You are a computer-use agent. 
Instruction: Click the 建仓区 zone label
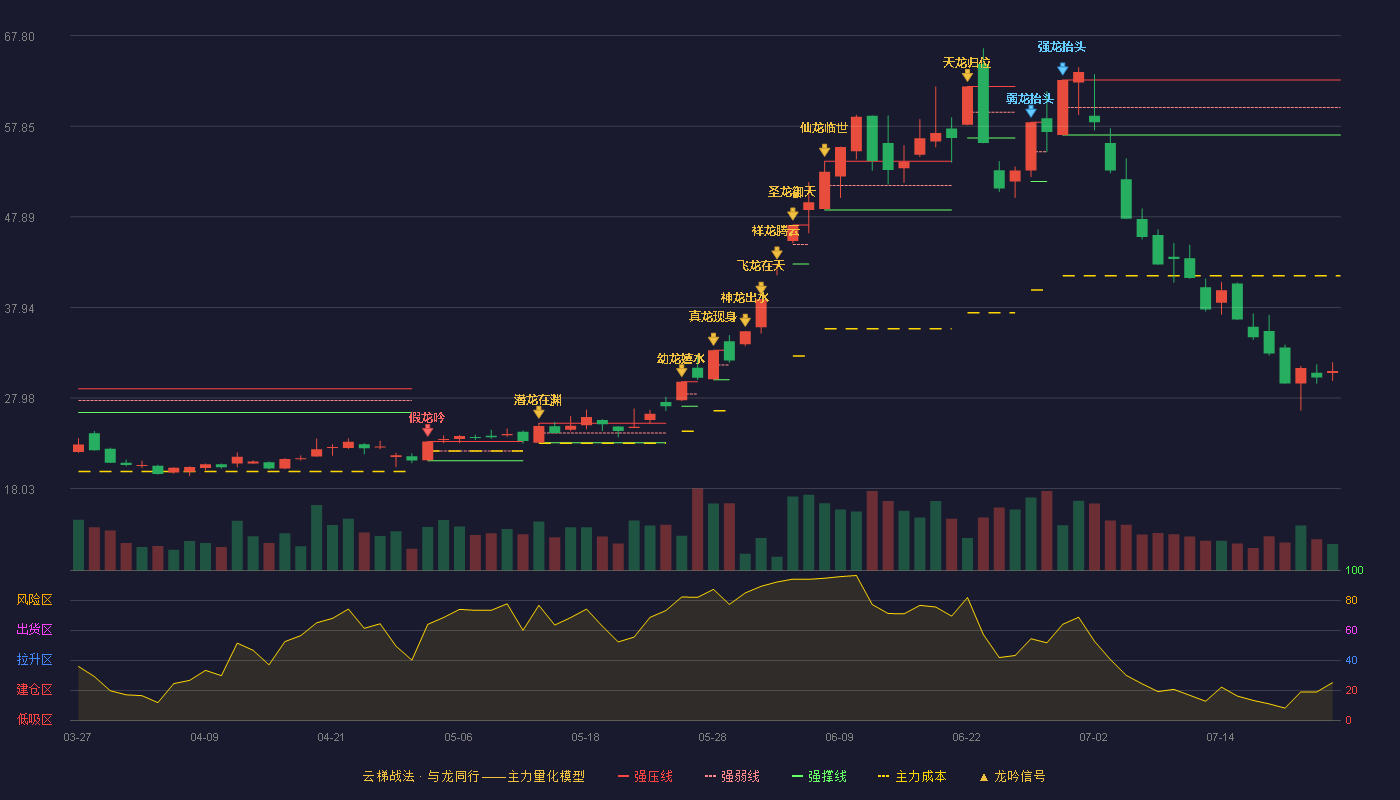point(34,690)
